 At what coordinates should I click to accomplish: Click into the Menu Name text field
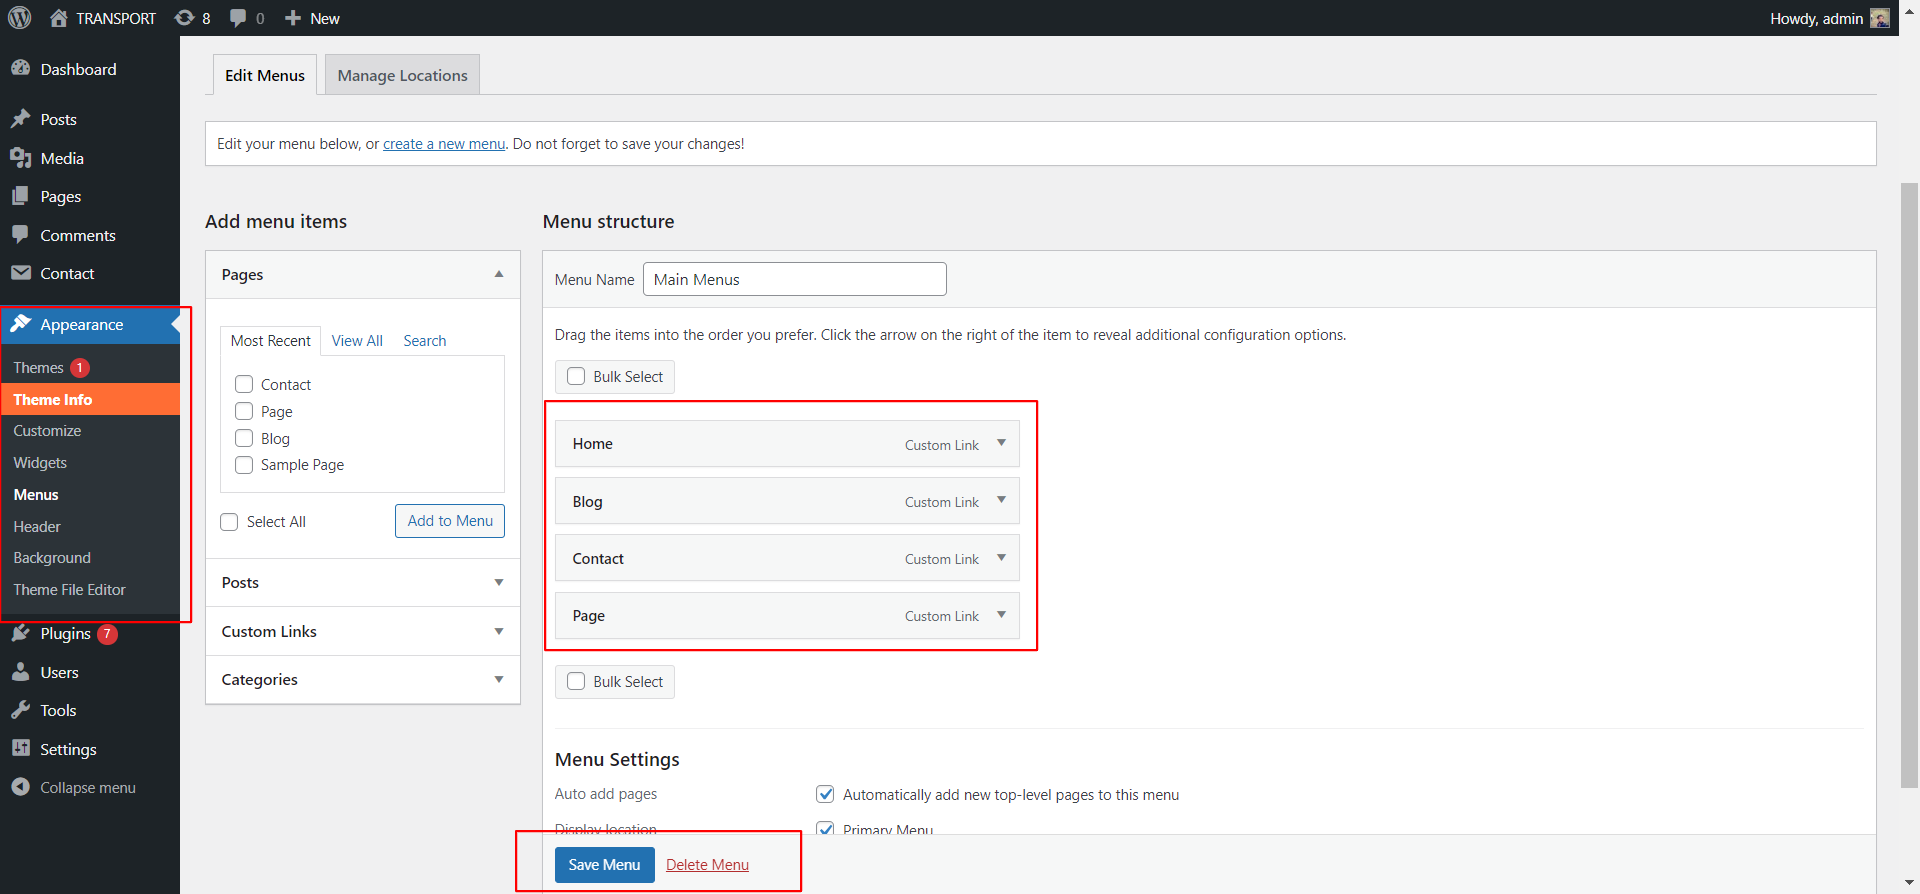point(794,280)
